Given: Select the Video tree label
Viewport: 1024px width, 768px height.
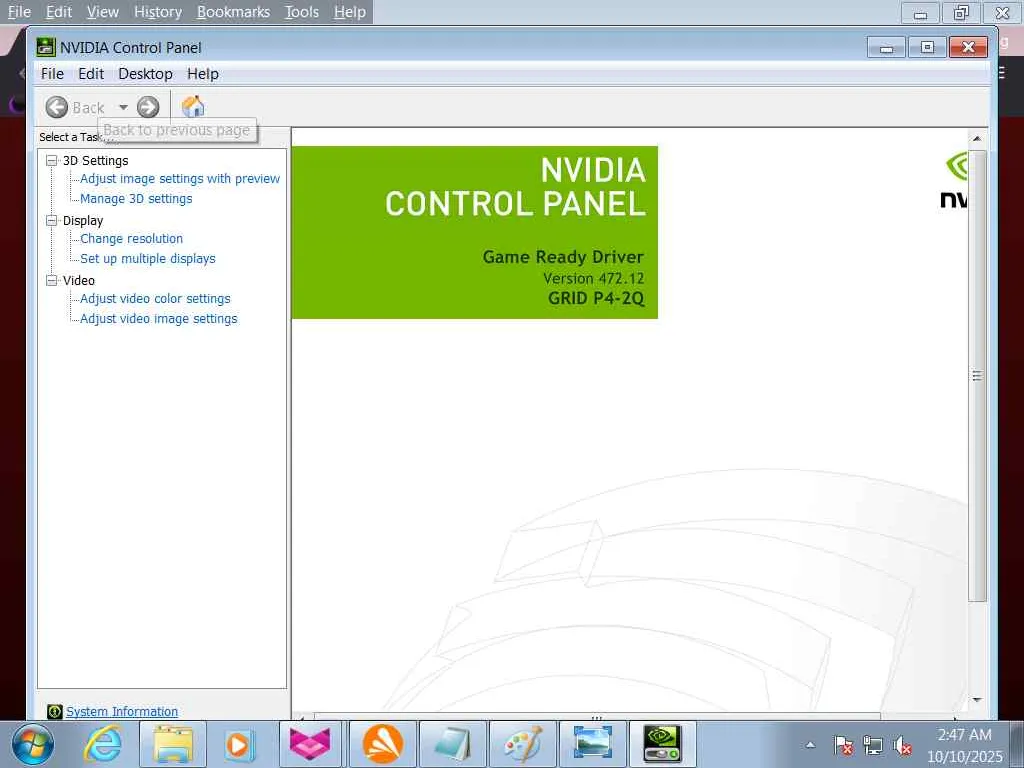Looking at the screenshot, I should pyautogui.click(x=78, y=280).
